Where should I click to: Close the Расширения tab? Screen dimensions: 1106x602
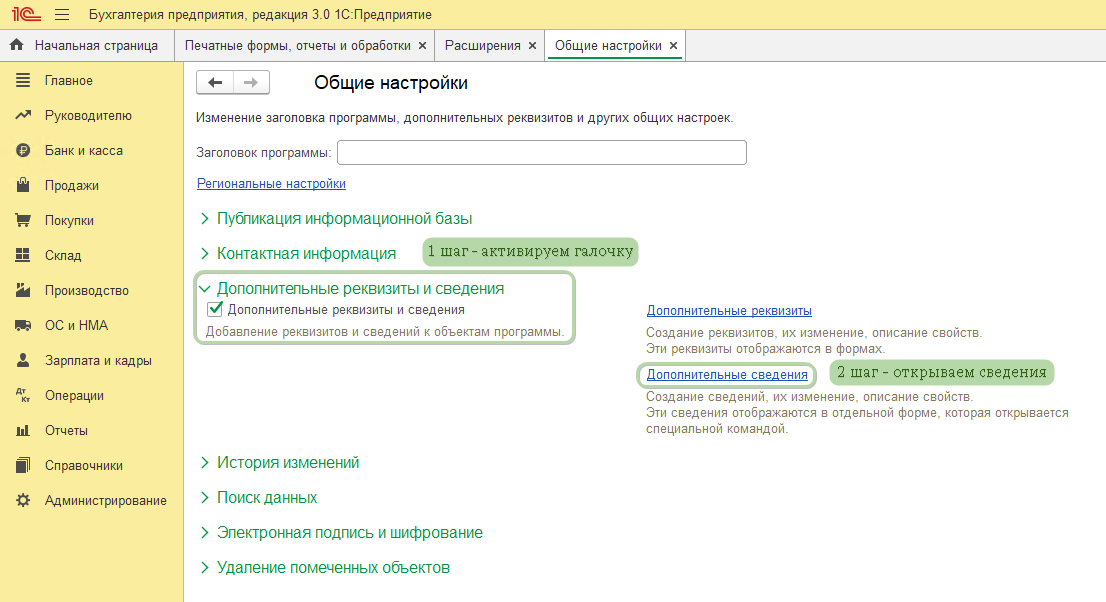[533, 45]
